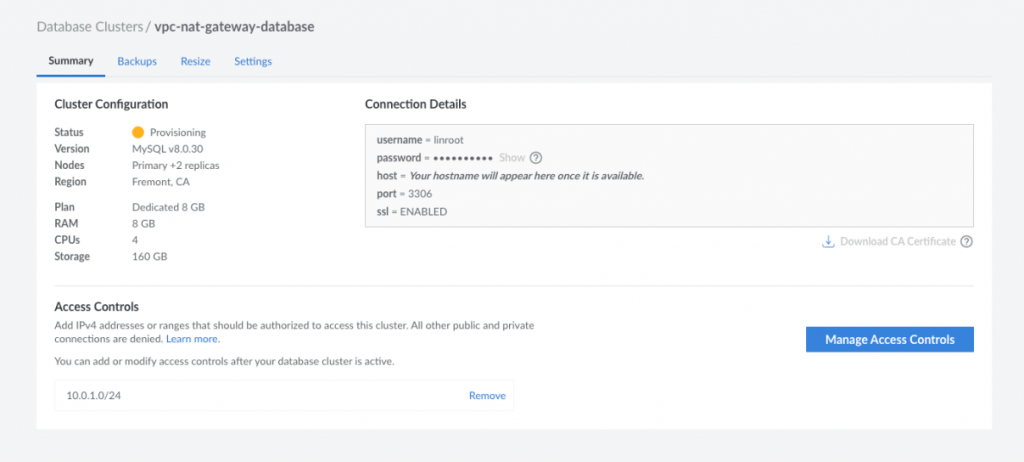Open the Backups tab
This screenshot has width=1024, height=462.
pyautogui.click(x=137, y=61)
